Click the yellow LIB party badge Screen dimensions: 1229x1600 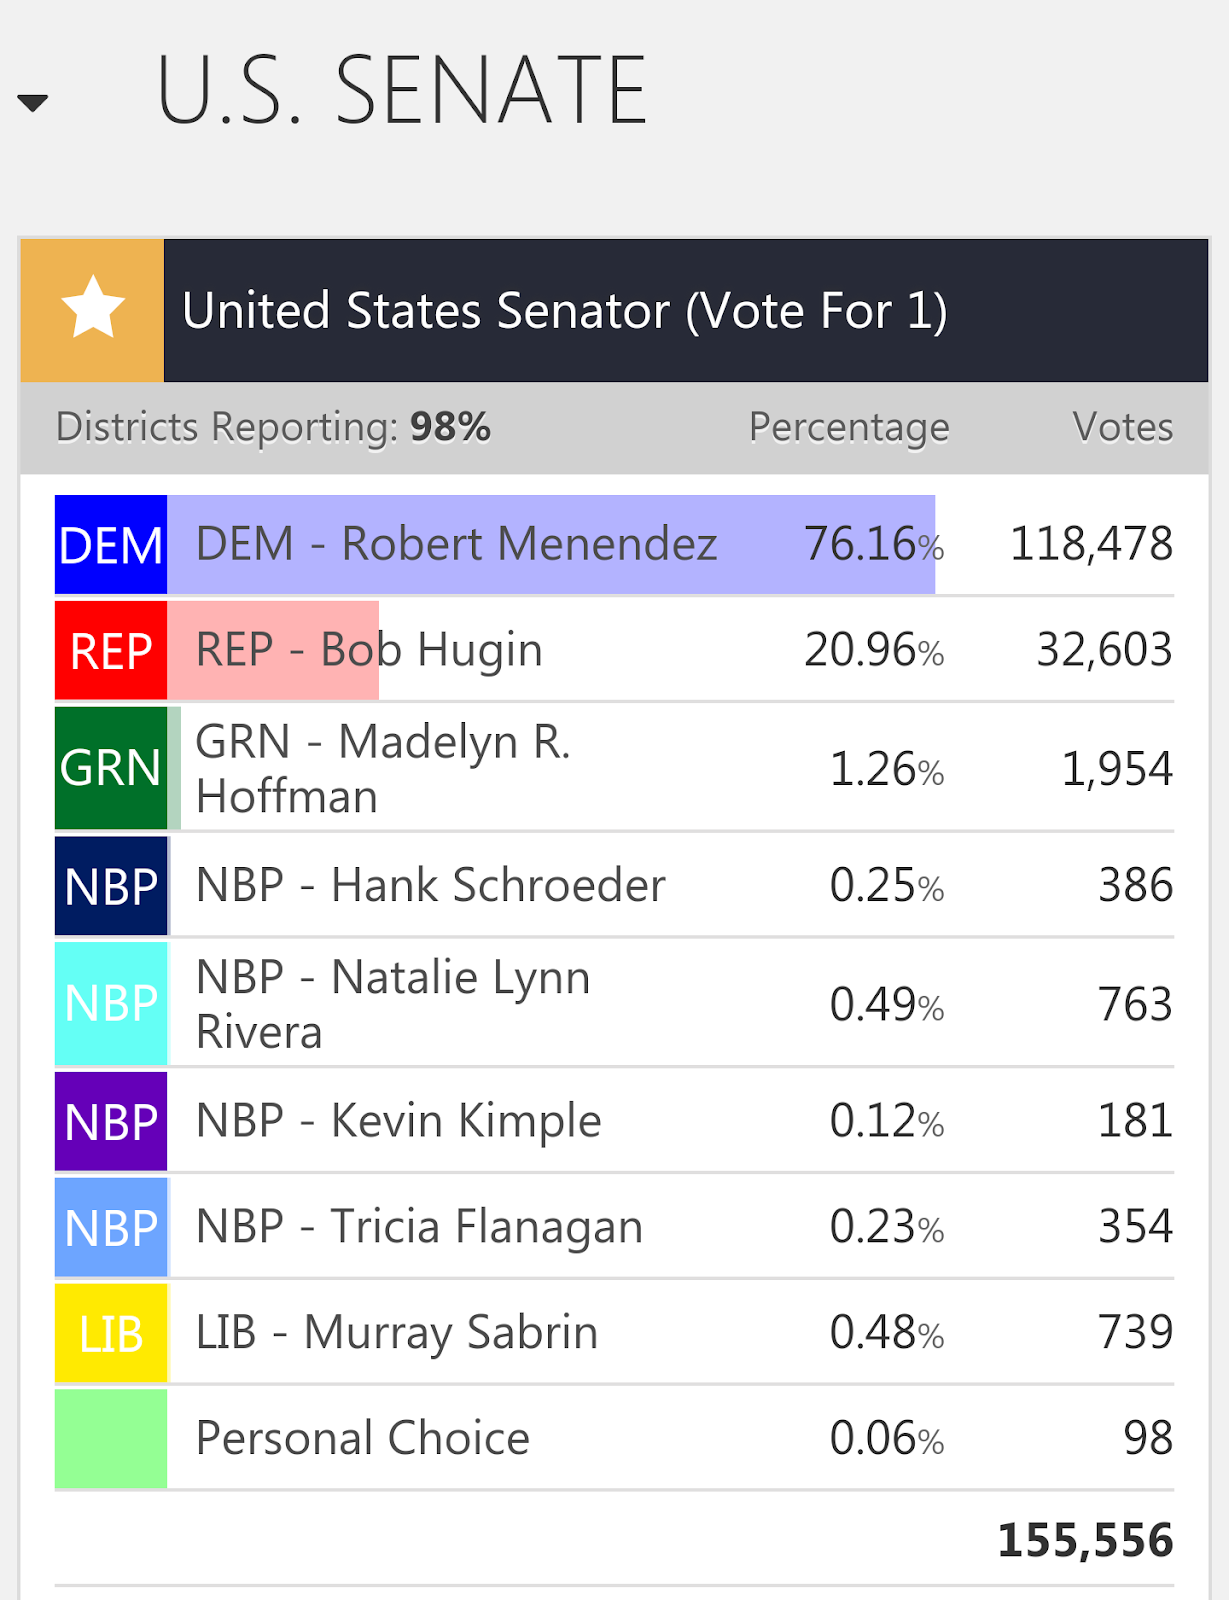[111, 1333]
